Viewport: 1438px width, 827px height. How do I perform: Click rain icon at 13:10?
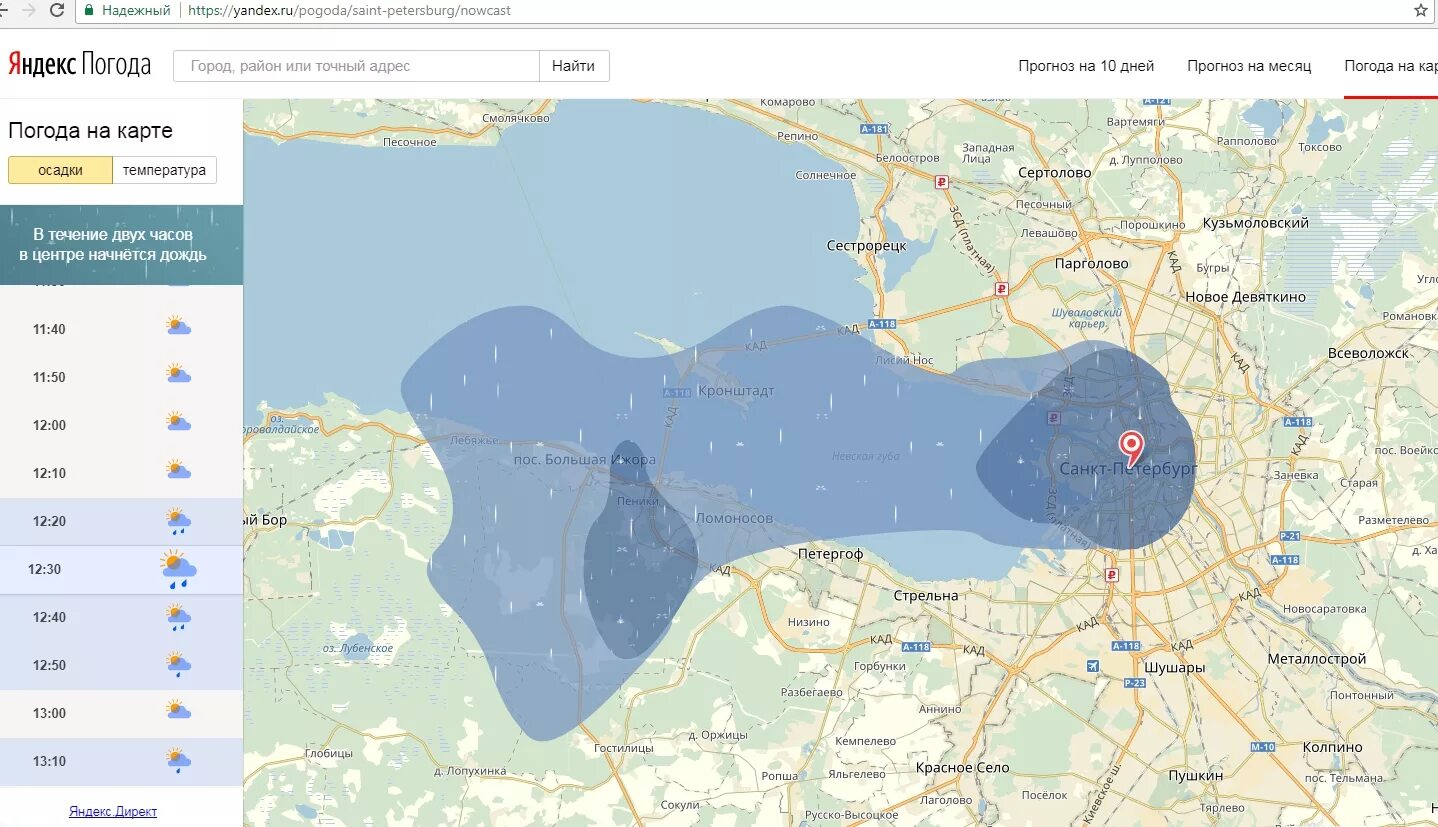pos(178,761)
